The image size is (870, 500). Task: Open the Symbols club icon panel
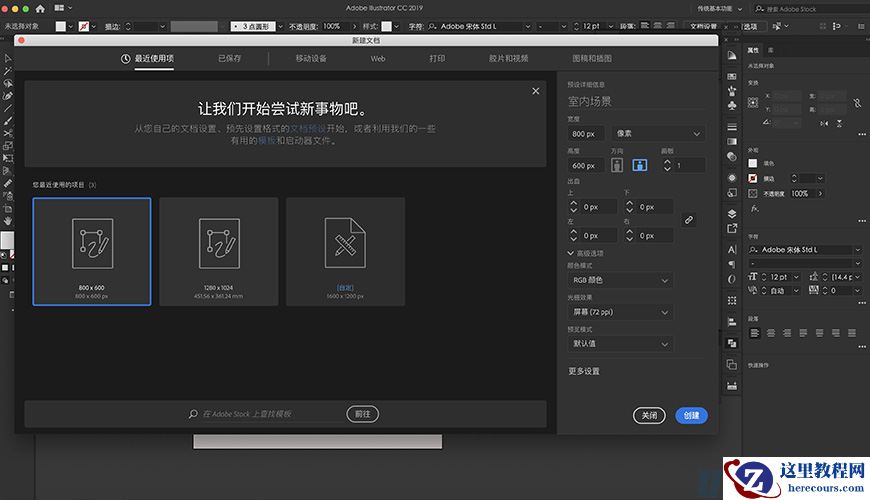pyautogui.click(x=732, y=105)
